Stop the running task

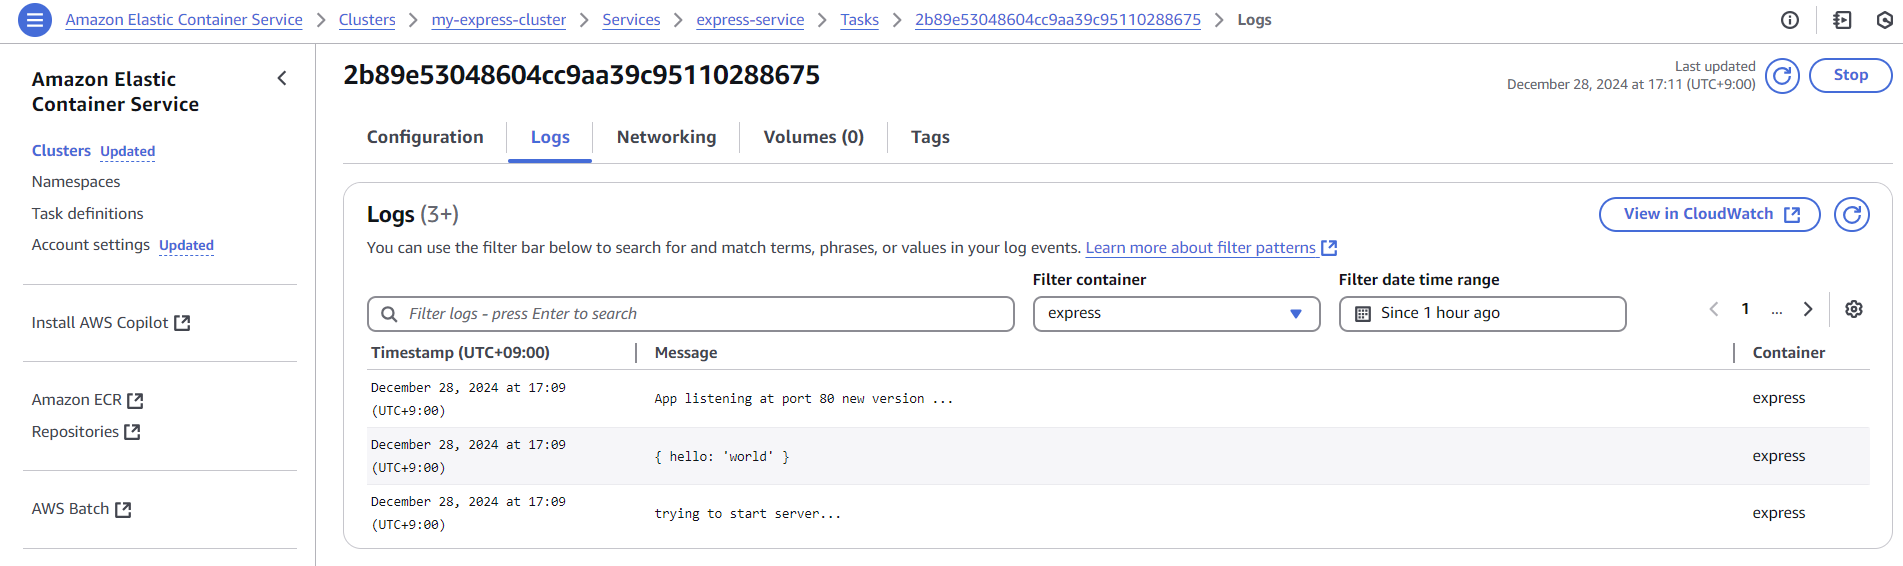pos(1850,75)
